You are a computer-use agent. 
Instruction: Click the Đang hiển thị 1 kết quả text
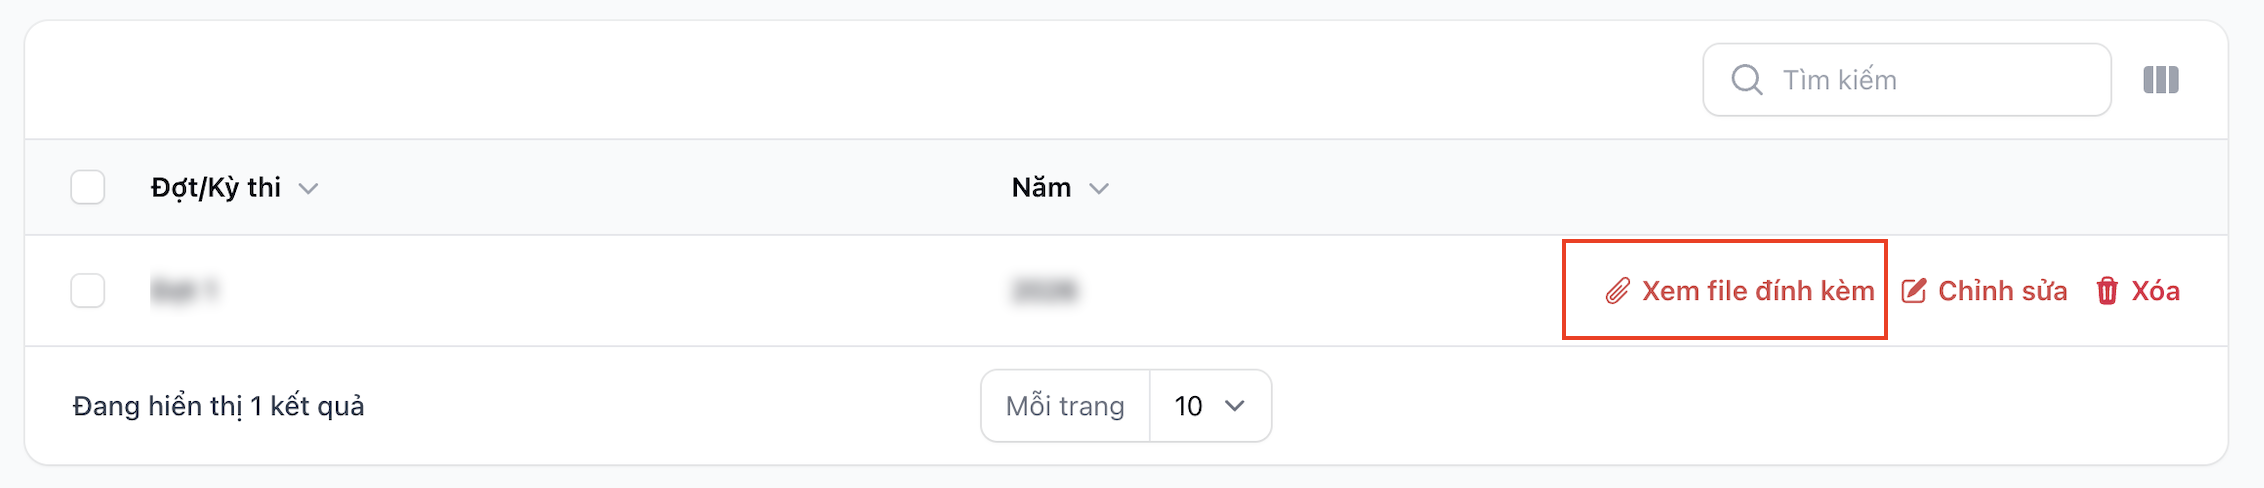[218, 406]
